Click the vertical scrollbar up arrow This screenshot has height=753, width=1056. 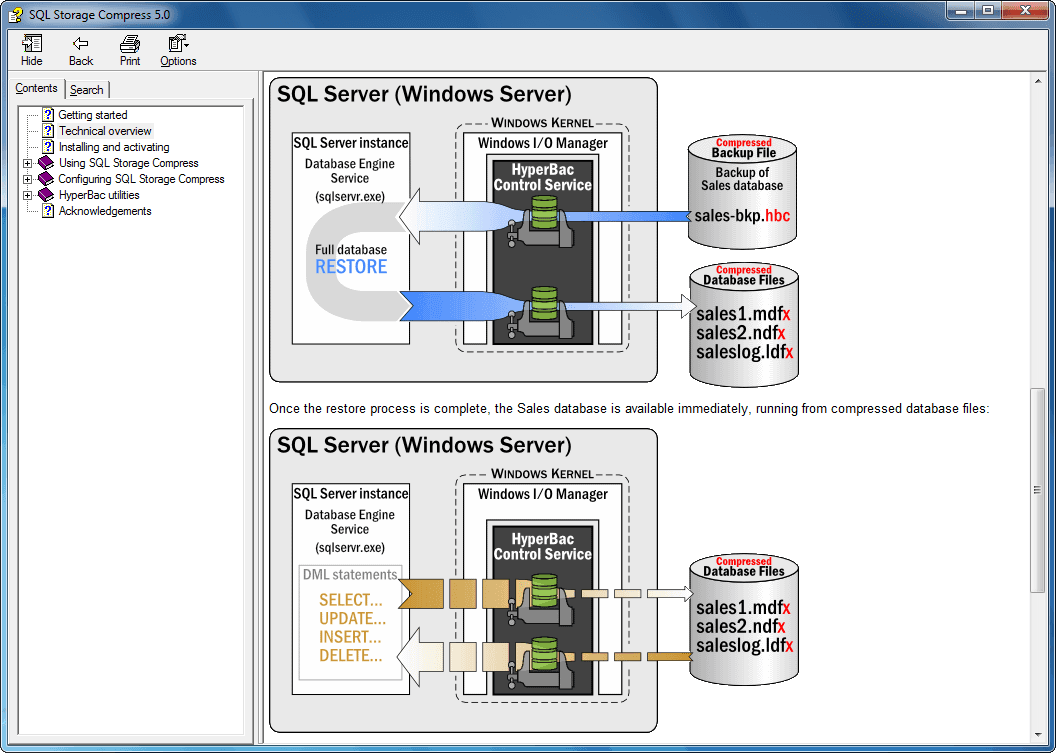(x=1037, y=81)
